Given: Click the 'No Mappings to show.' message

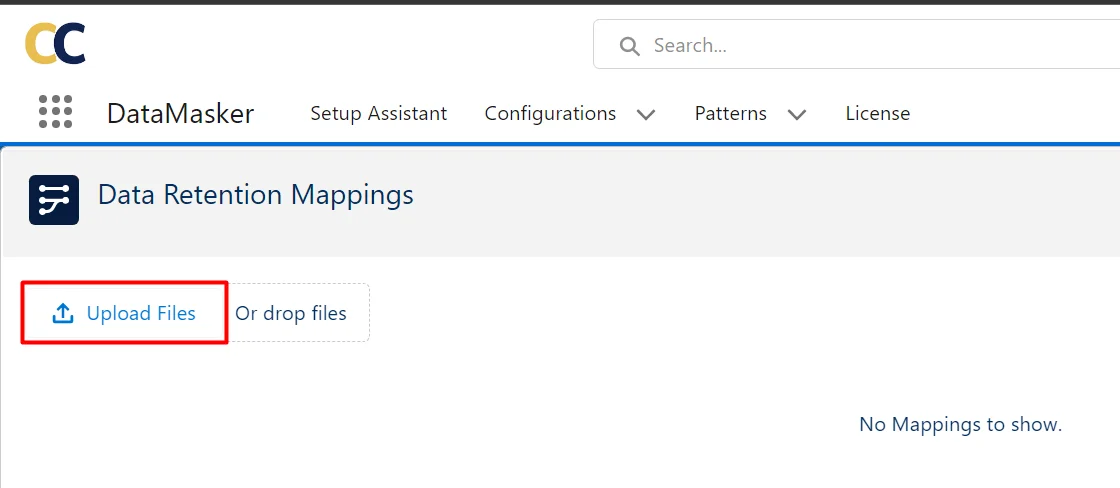Looking at the screenshot, I should pyautogui.click(x=960, y=424).
